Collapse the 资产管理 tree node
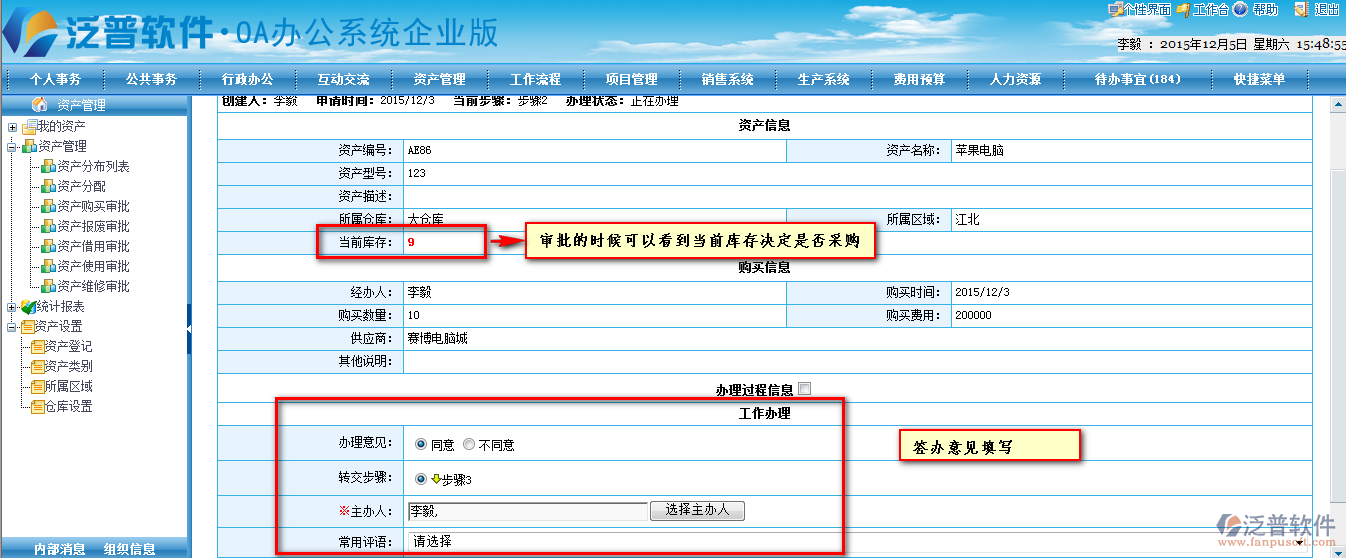 [x=12, y=147]
